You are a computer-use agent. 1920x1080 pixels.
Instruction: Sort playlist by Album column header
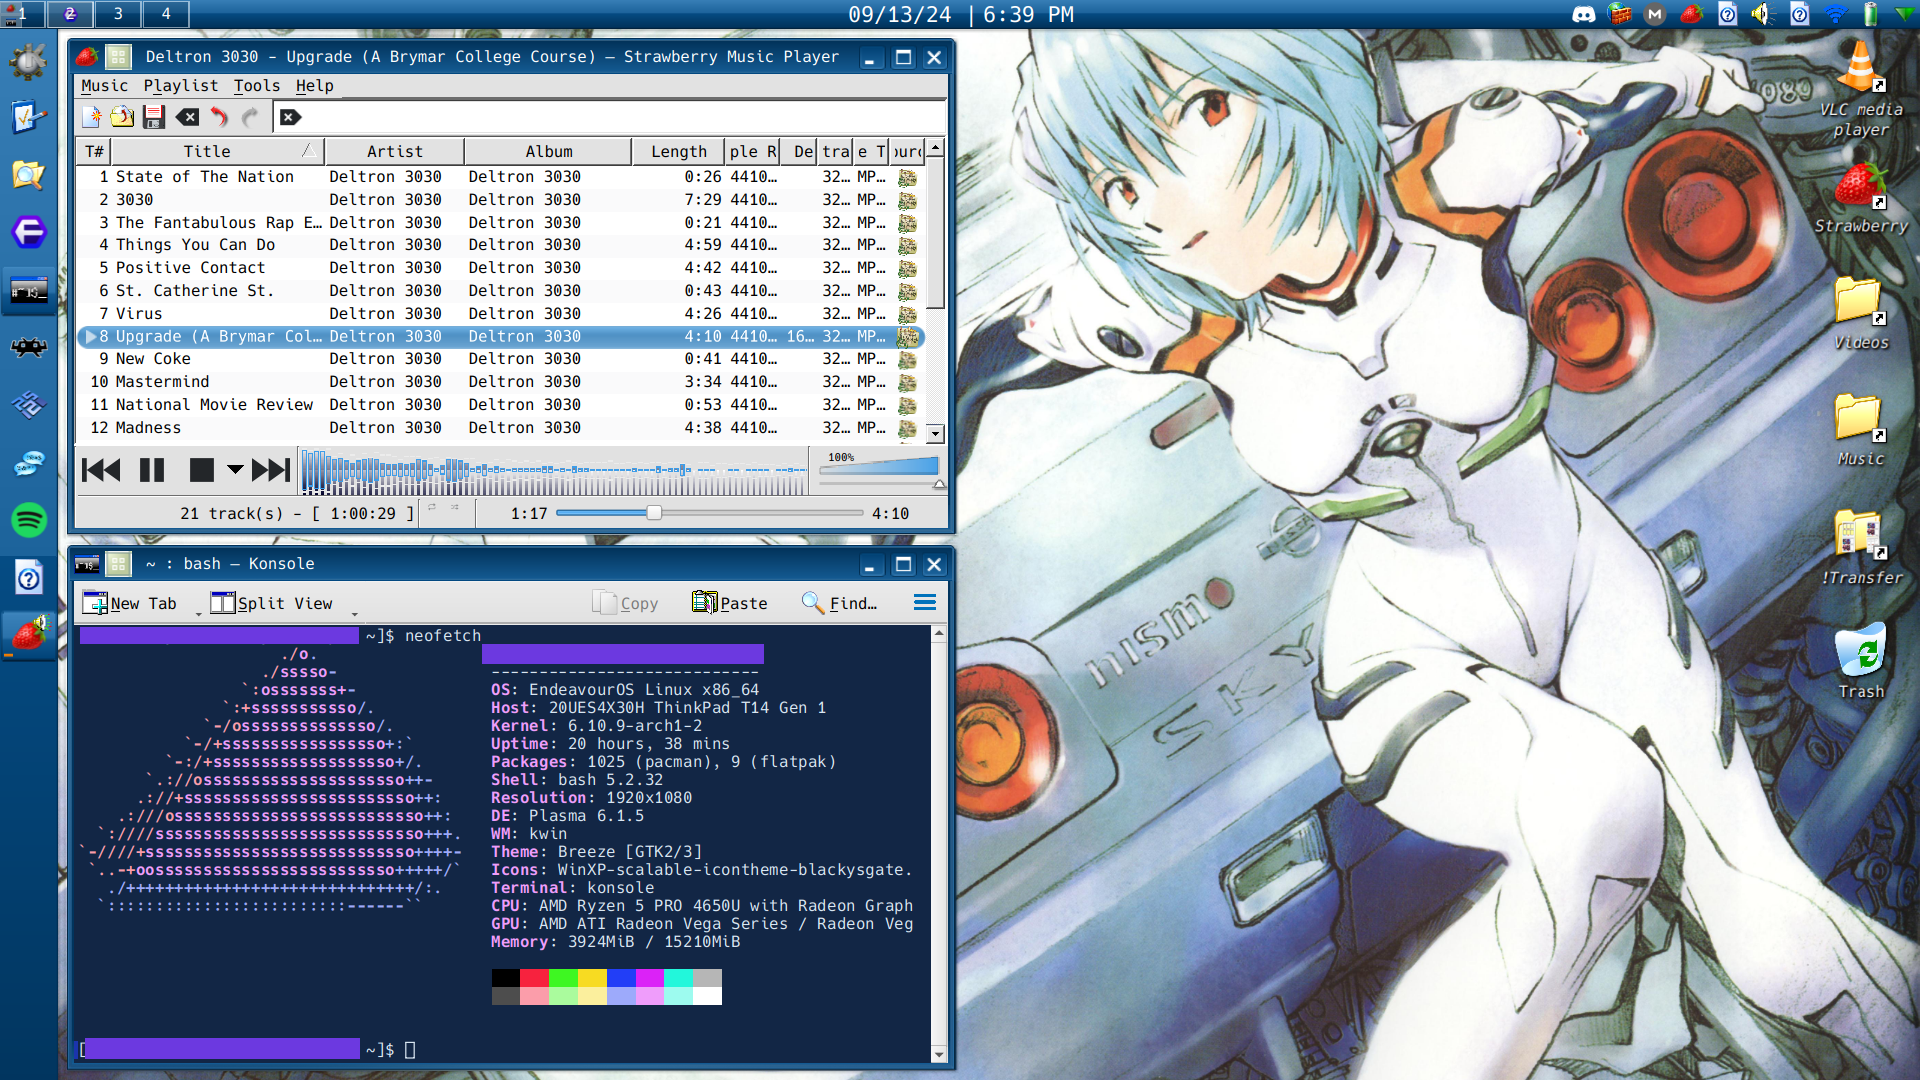pyautogui.click(x=549, y=152)
